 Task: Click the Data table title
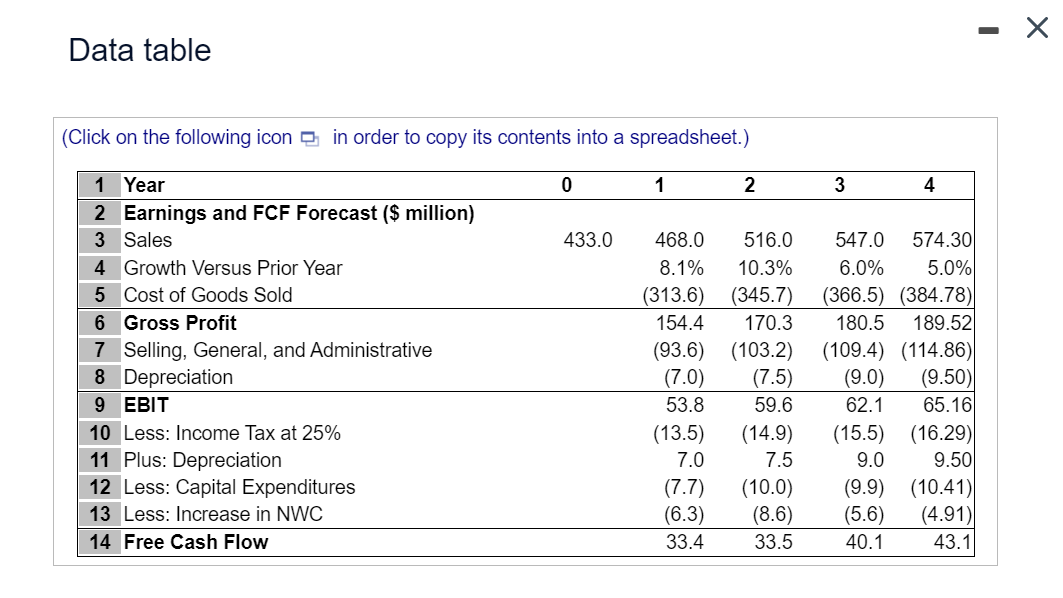click(x=139, y=49)
